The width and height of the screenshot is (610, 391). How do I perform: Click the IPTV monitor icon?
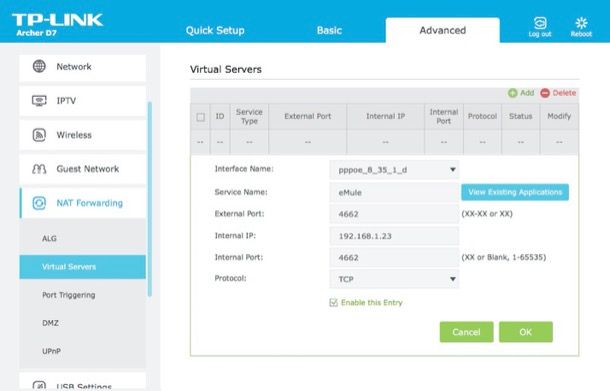39,101
